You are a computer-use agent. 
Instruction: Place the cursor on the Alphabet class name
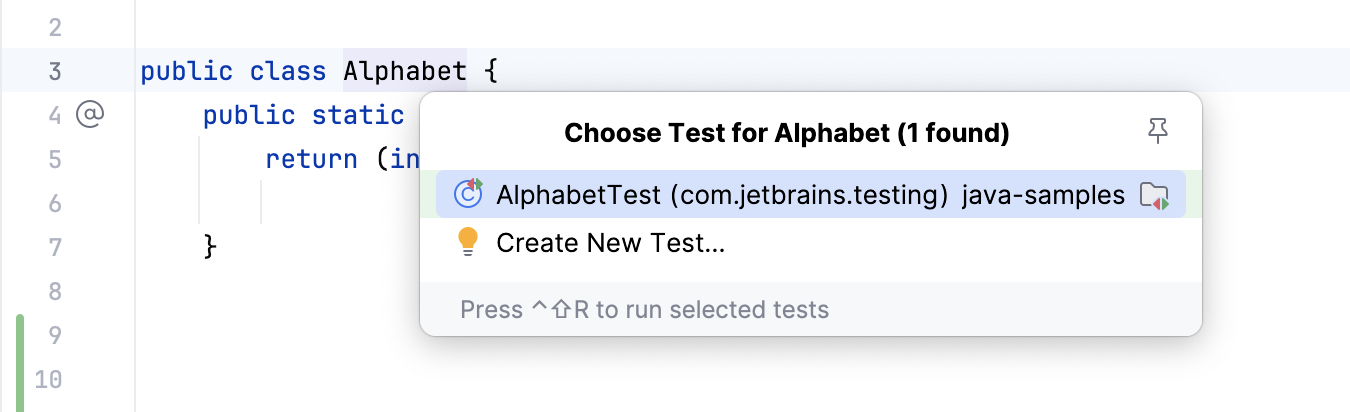click(404, 72)
